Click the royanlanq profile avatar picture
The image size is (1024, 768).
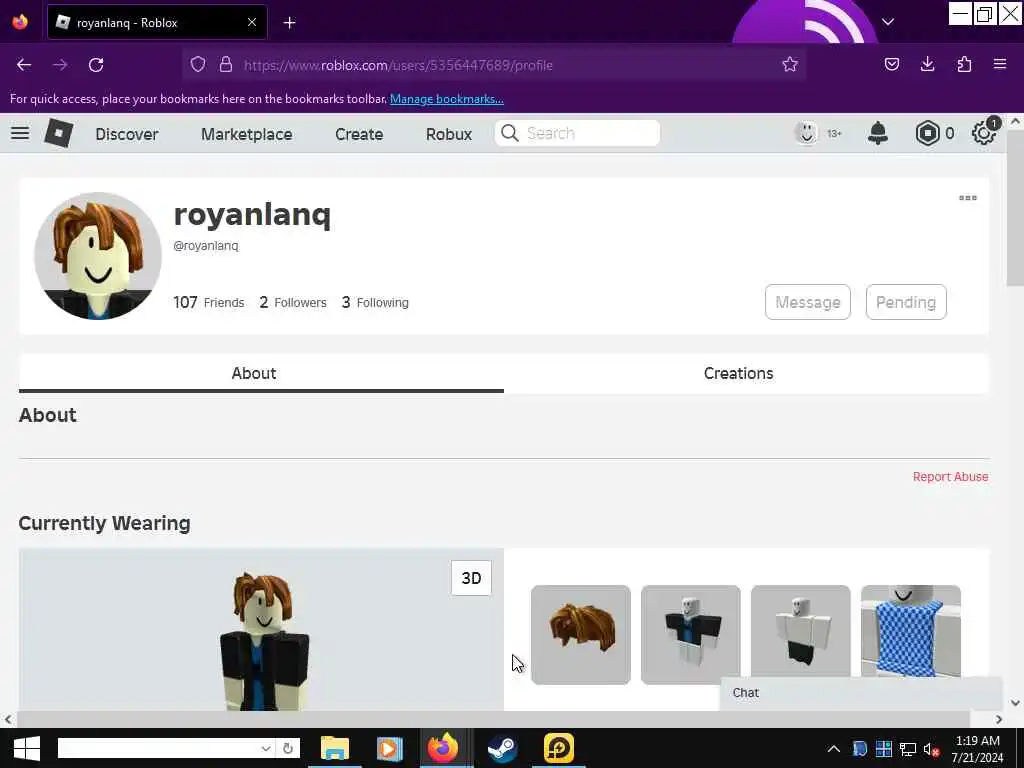pos(98,256)
